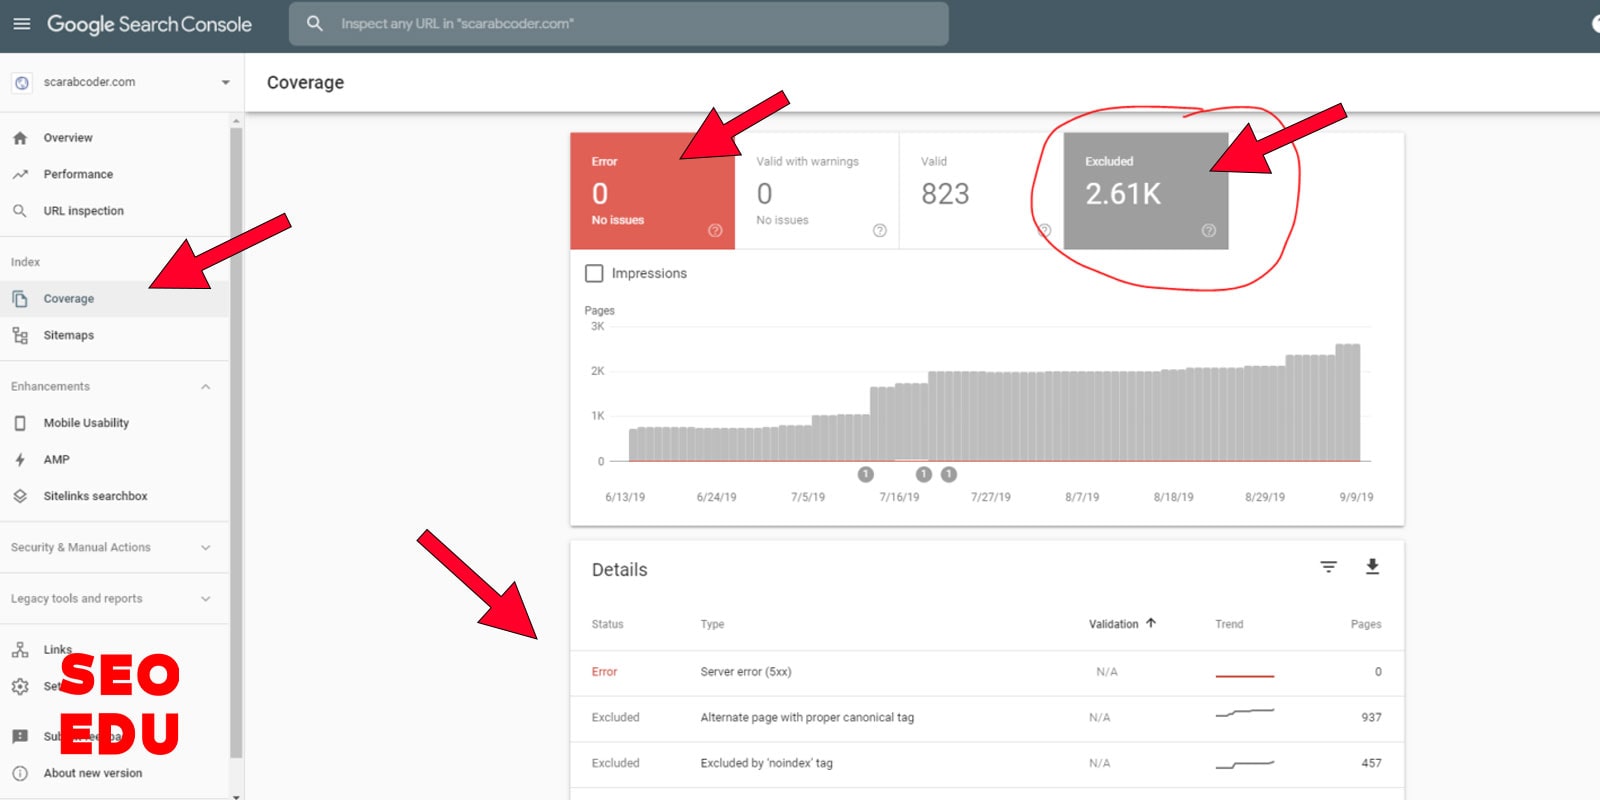
Task: Click the Overview home icon
Action: [x=20, y=138]
